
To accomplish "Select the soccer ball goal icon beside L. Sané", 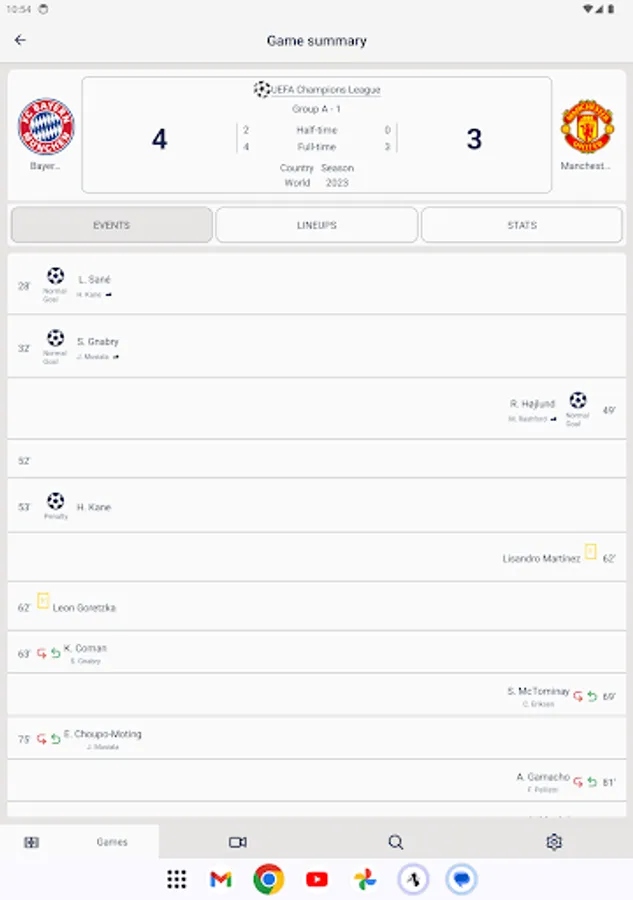I will [54, 277].
